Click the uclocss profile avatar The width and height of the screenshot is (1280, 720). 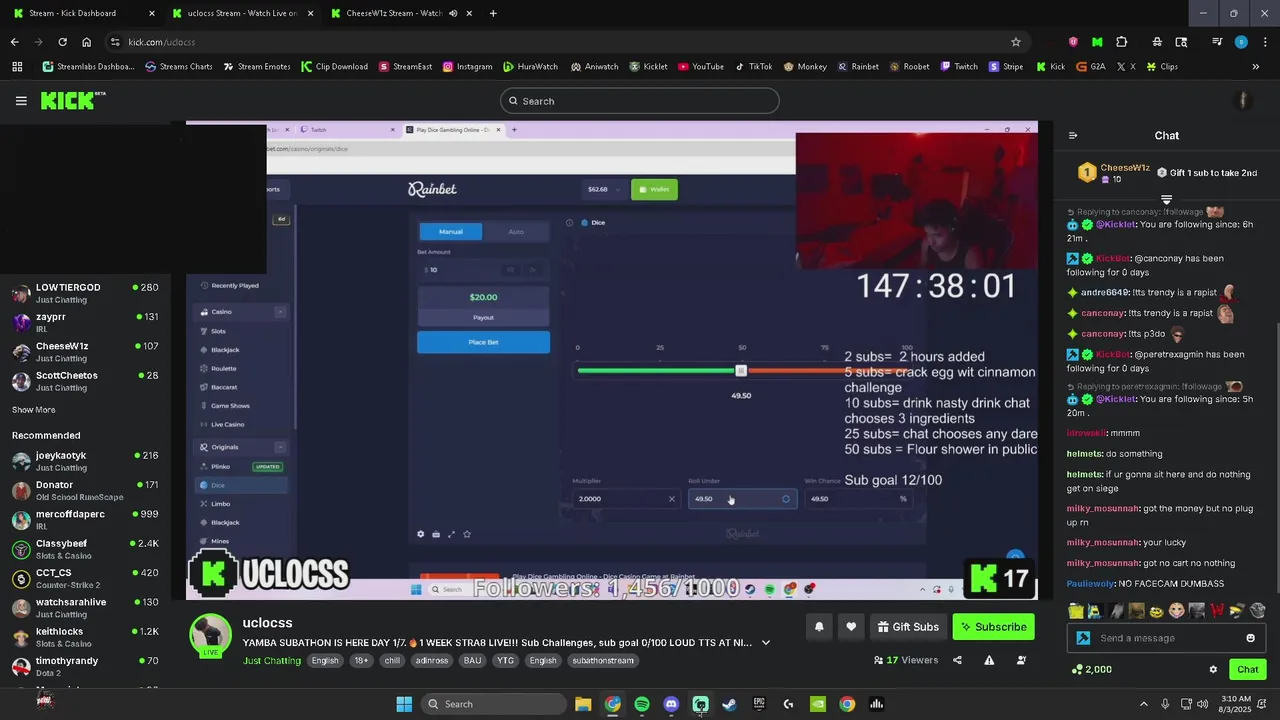(211, 636)
